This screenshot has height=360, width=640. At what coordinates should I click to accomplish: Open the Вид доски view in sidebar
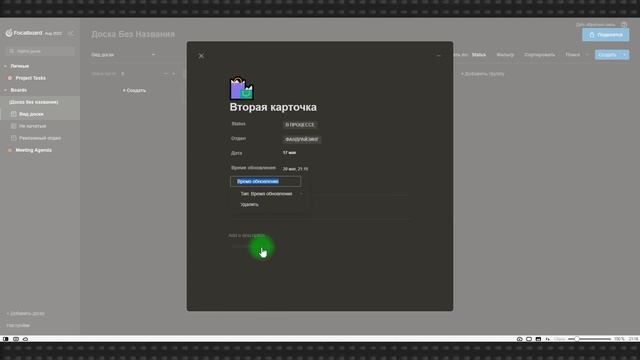coord(31,114)
